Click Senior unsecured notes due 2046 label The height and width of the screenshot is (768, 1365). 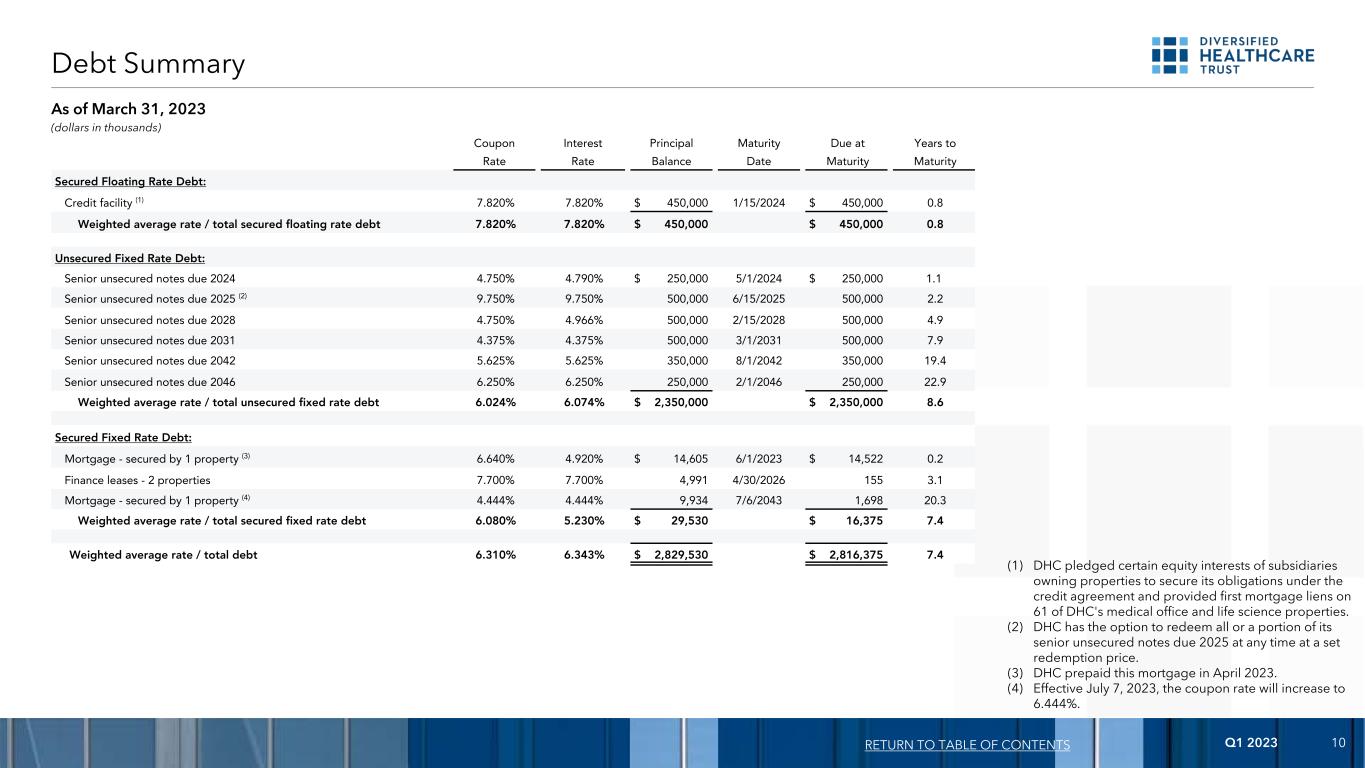(150, 381)
